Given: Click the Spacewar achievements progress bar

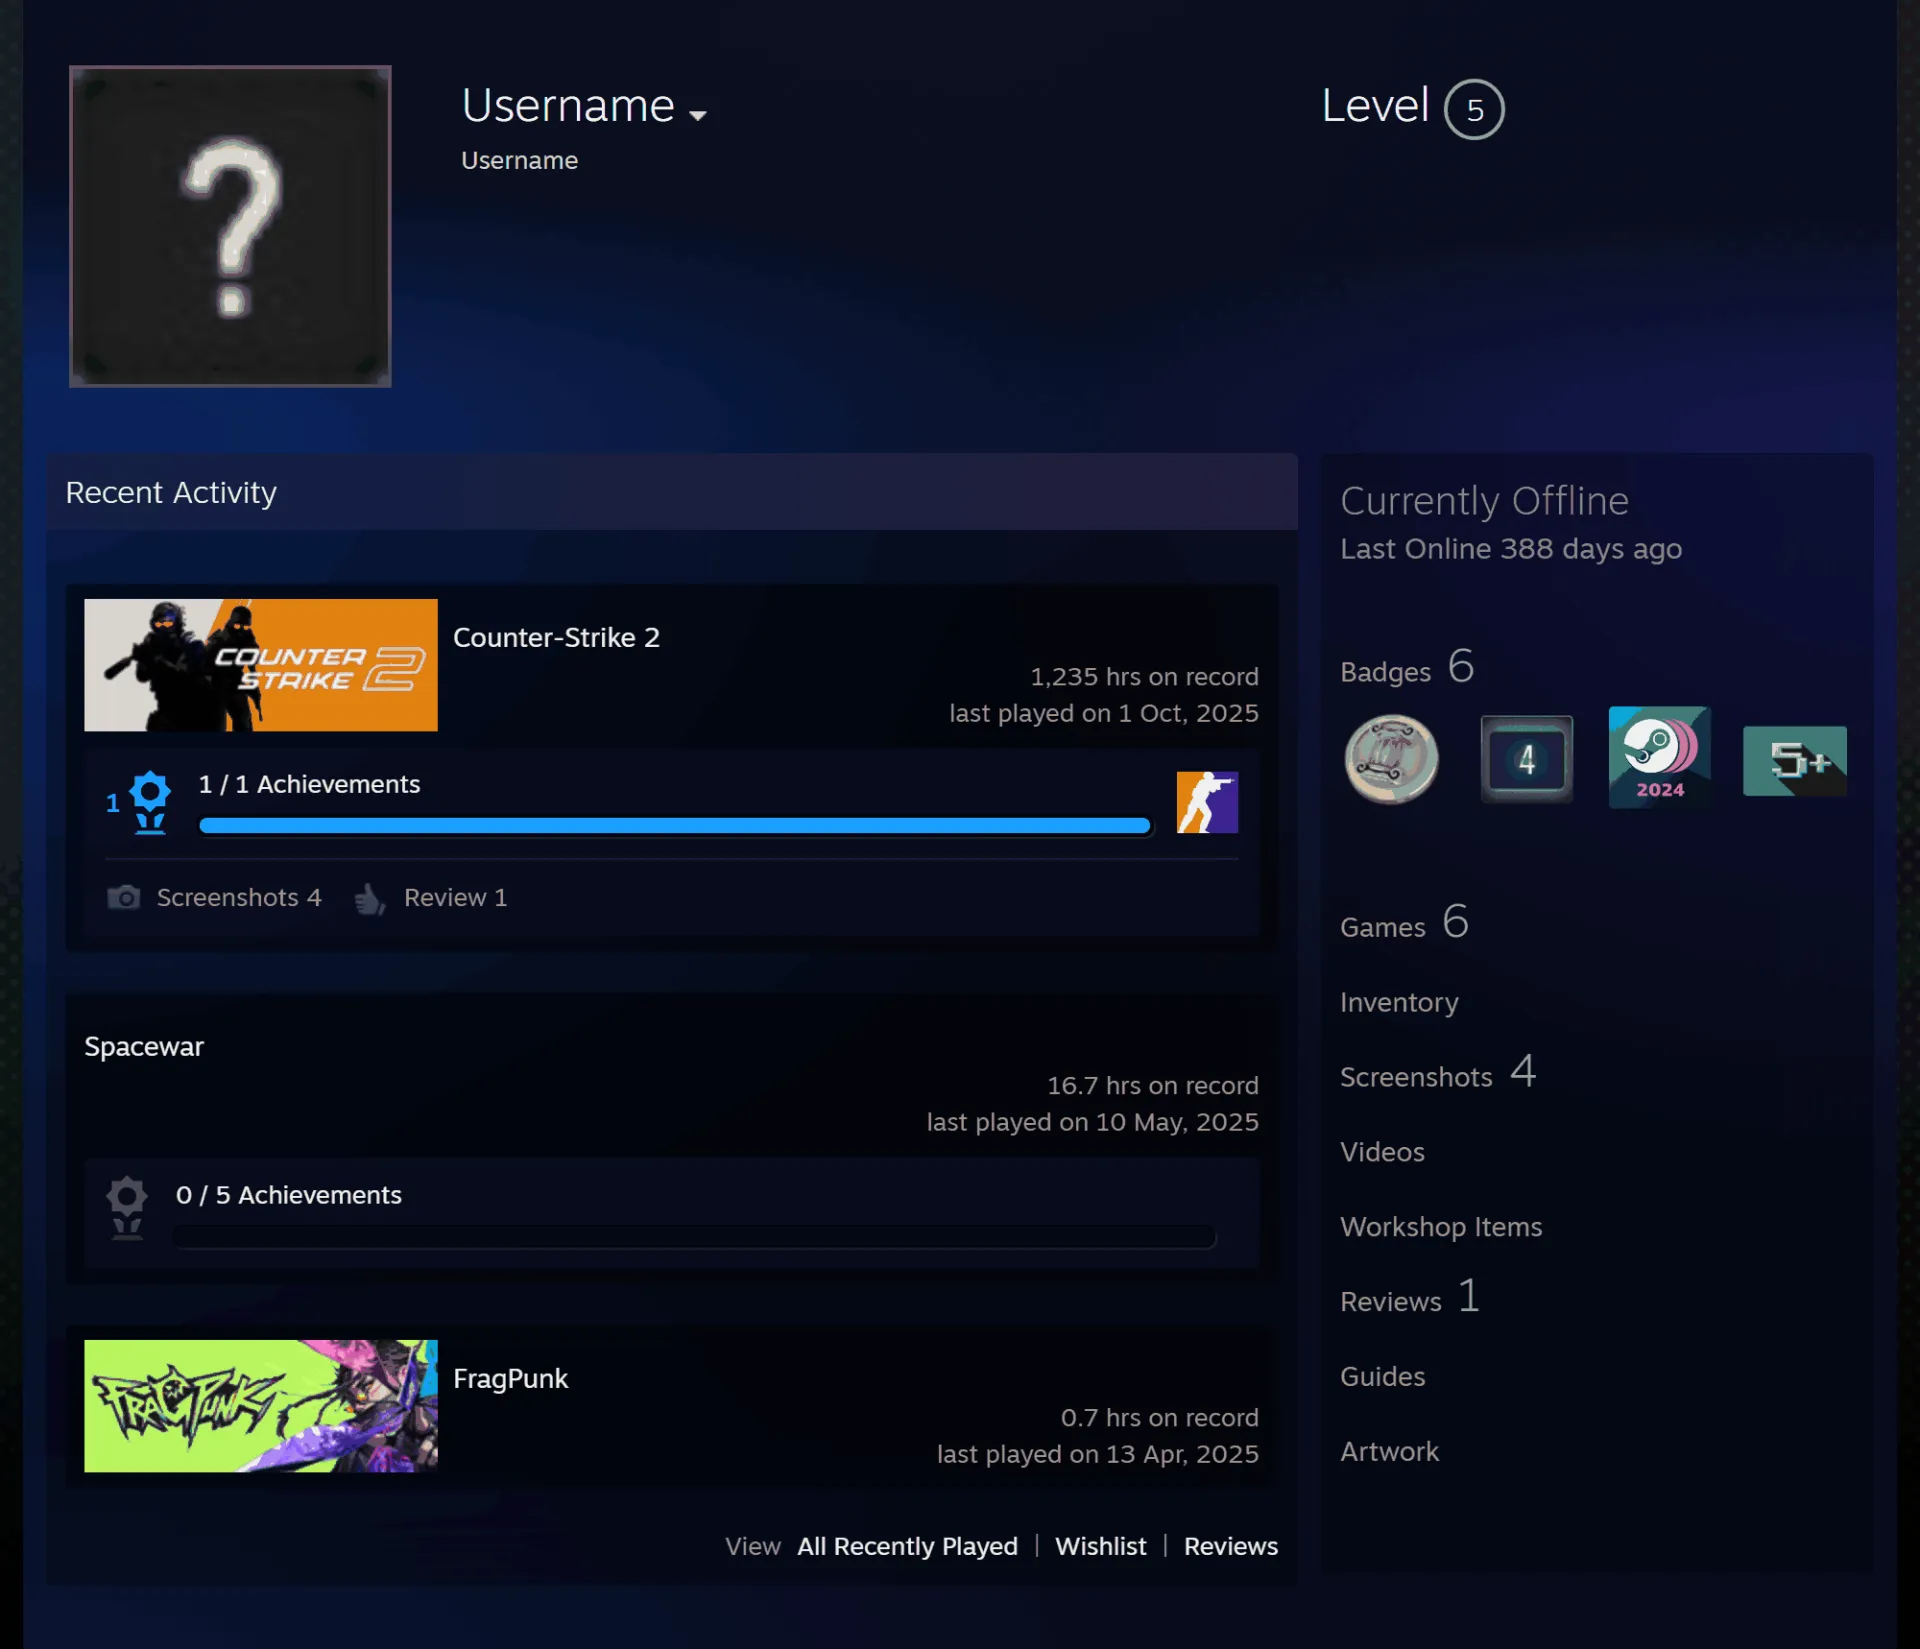Looking at the screenshot, I should click(695, 1237).
